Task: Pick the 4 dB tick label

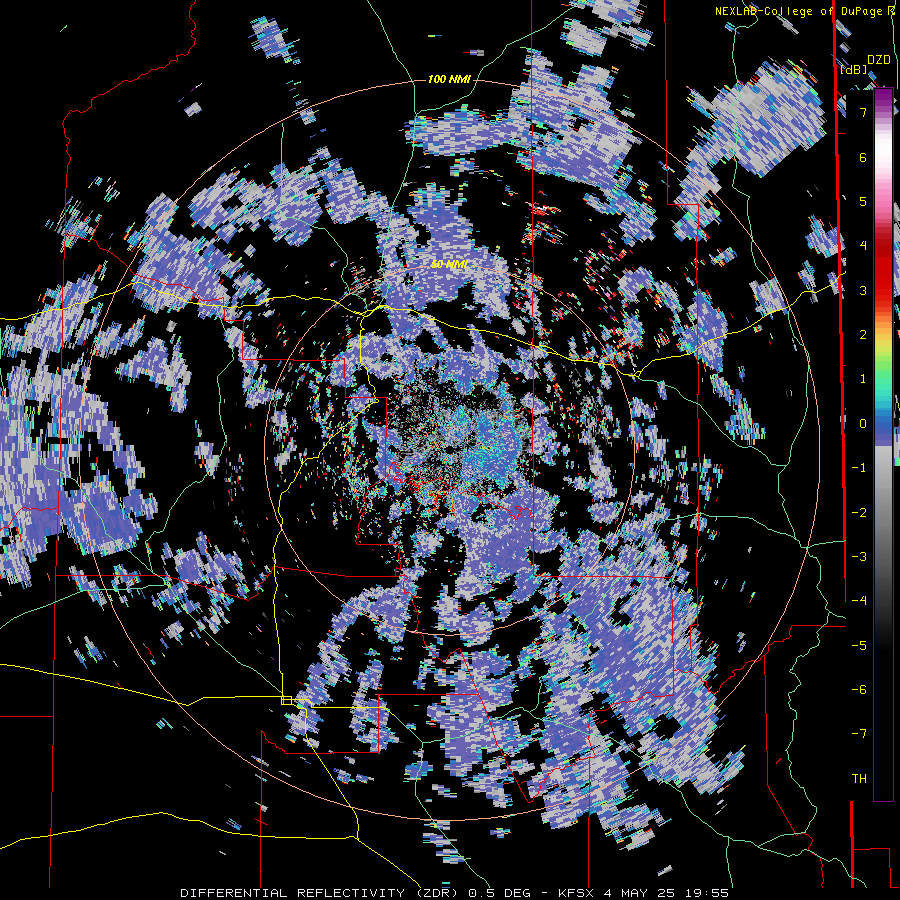Action: (863, 246)
